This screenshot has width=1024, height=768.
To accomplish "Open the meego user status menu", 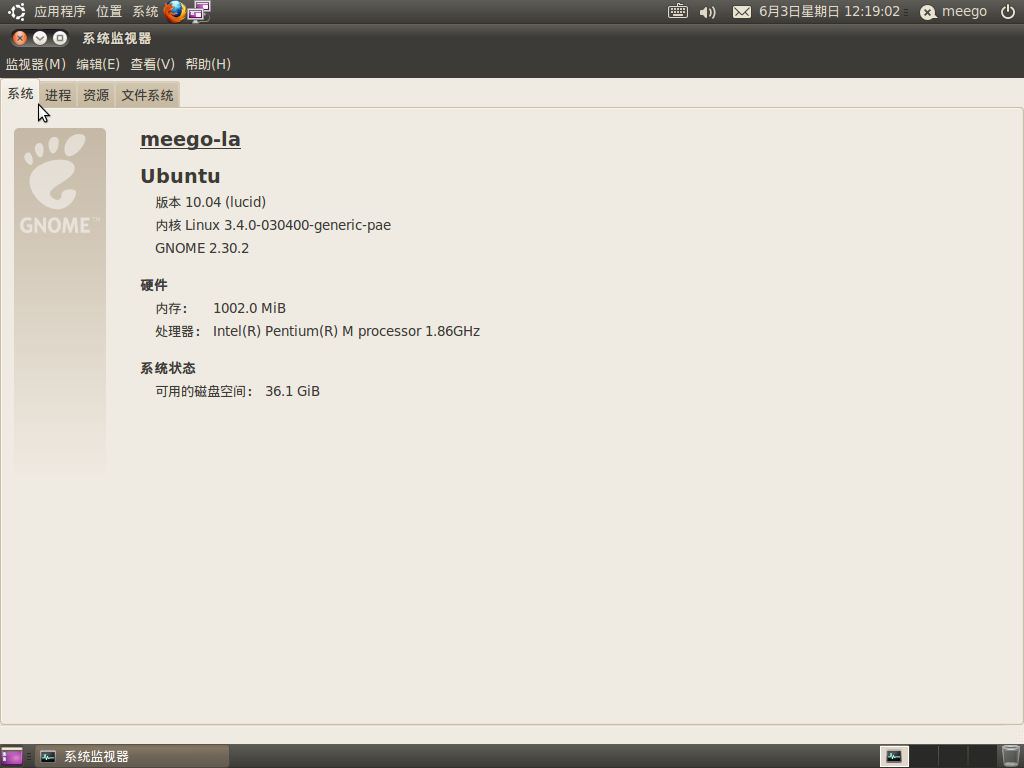I will pyautogui.click(x=953, y=12).
